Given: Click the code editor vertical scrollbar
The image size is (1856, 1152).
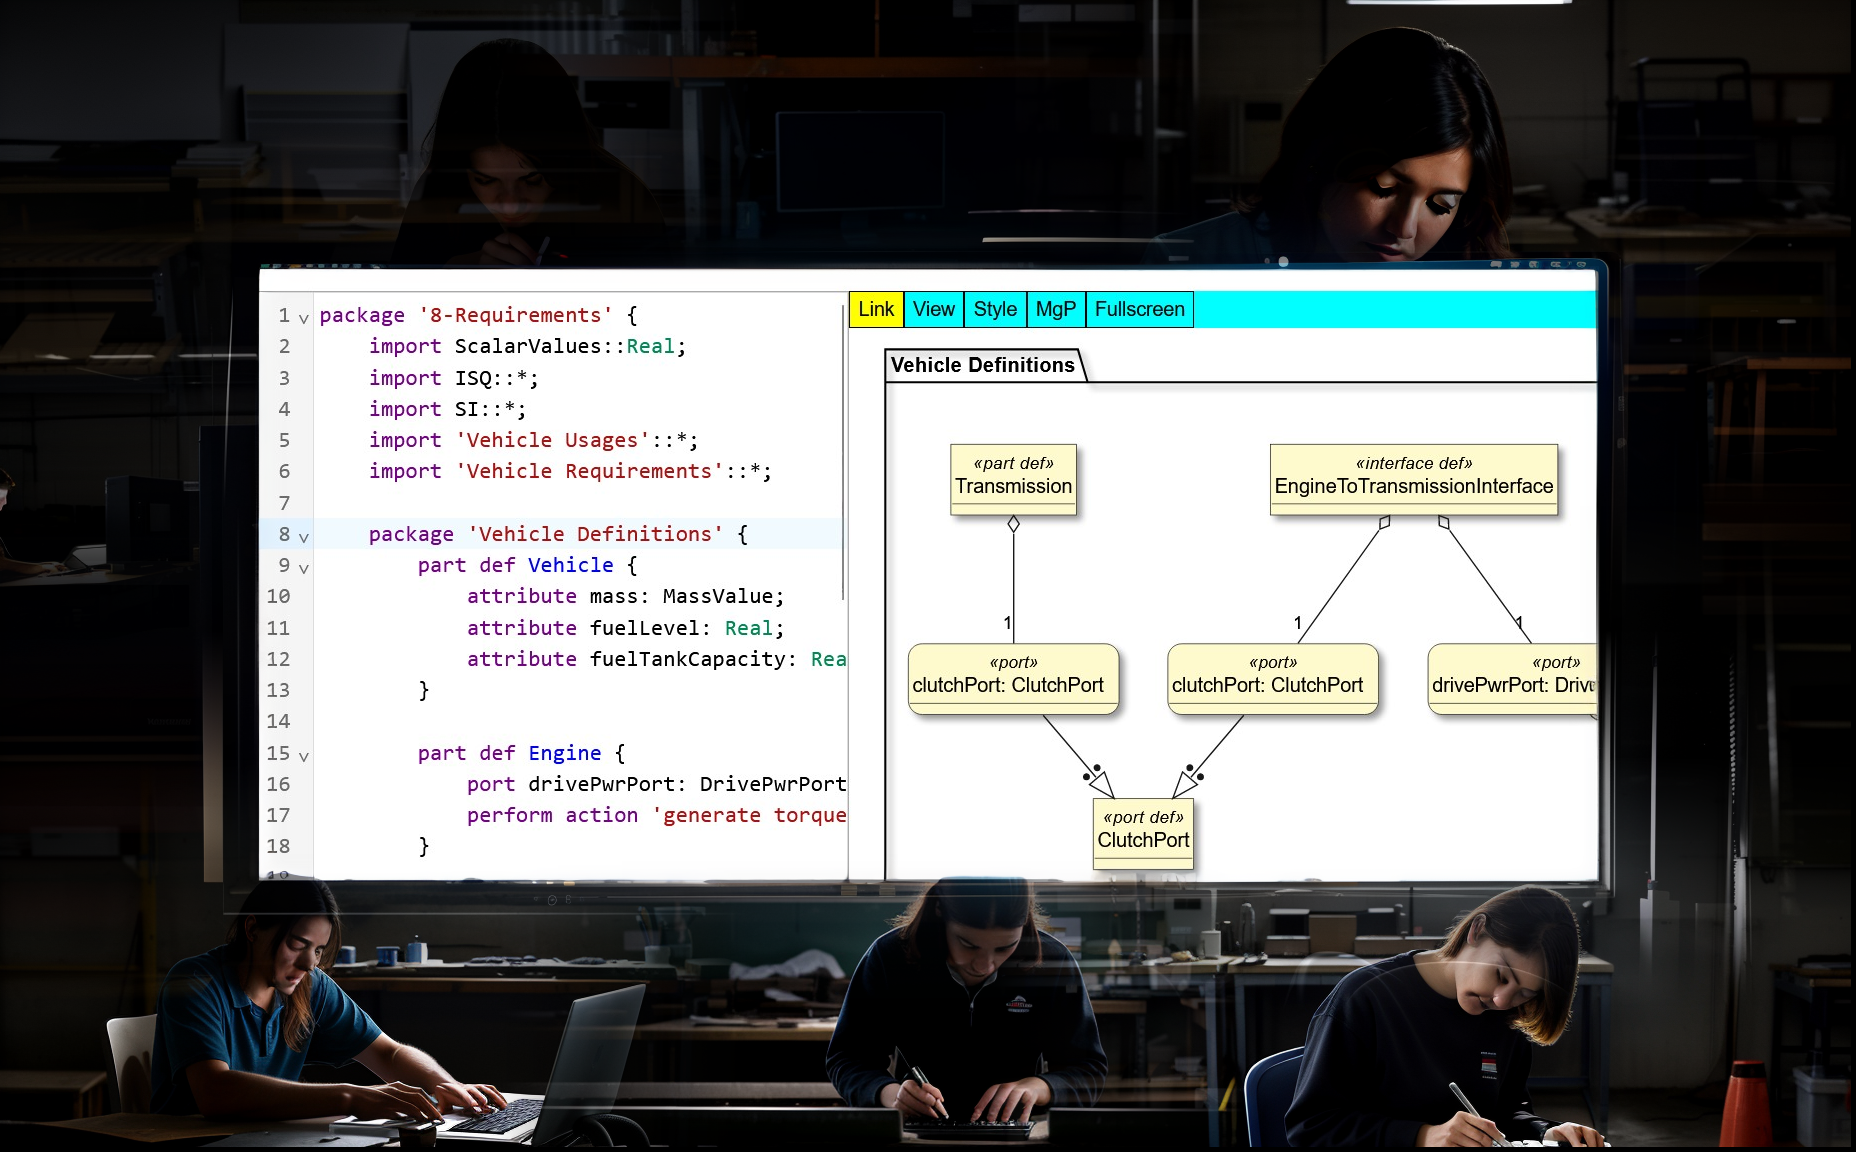Looking at the screenshot, I should [x=844, y=450].
